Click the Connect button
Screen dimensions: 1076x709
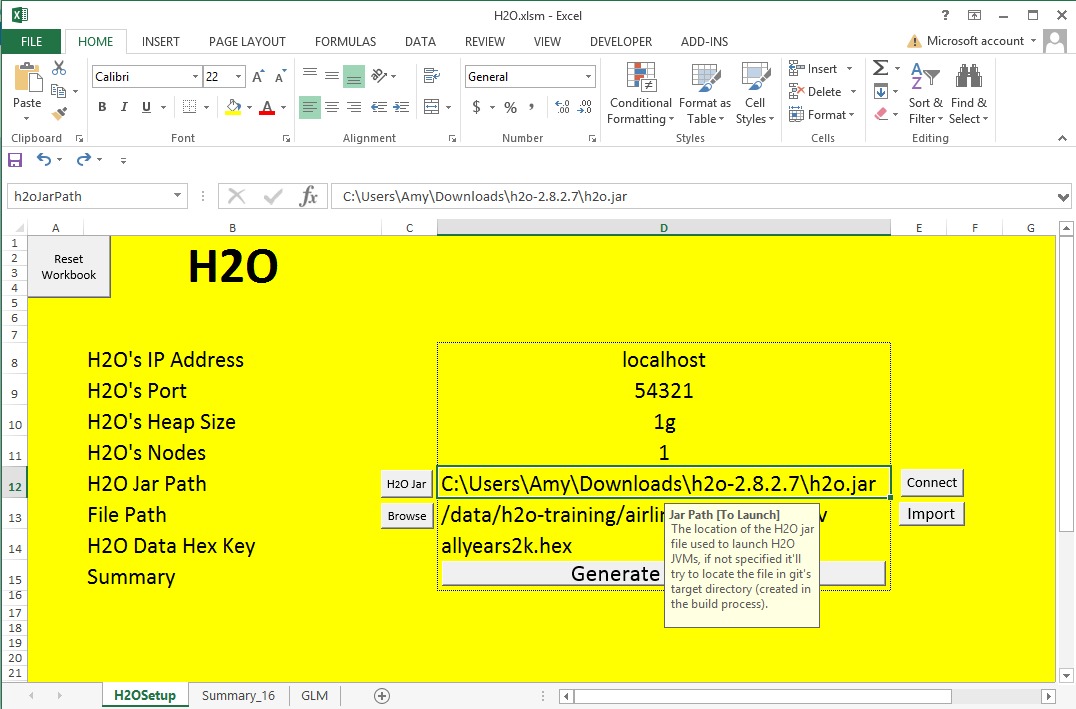(931, 483)
